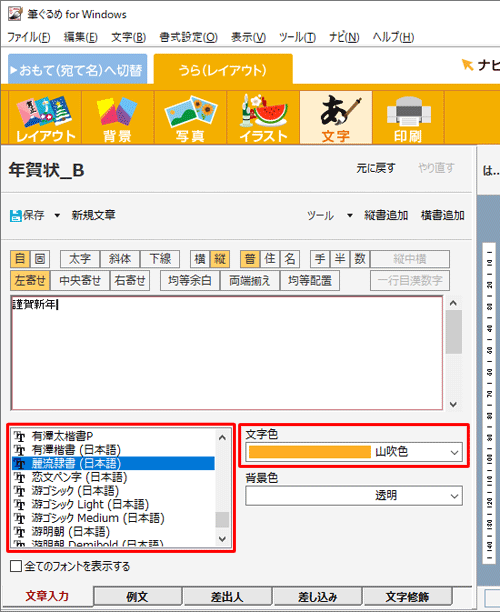The height and width of the screenshot is (612, 500).
Task: Switch to 縦 vertical writing
Action: pyautogui.click(x=220, y=259)
